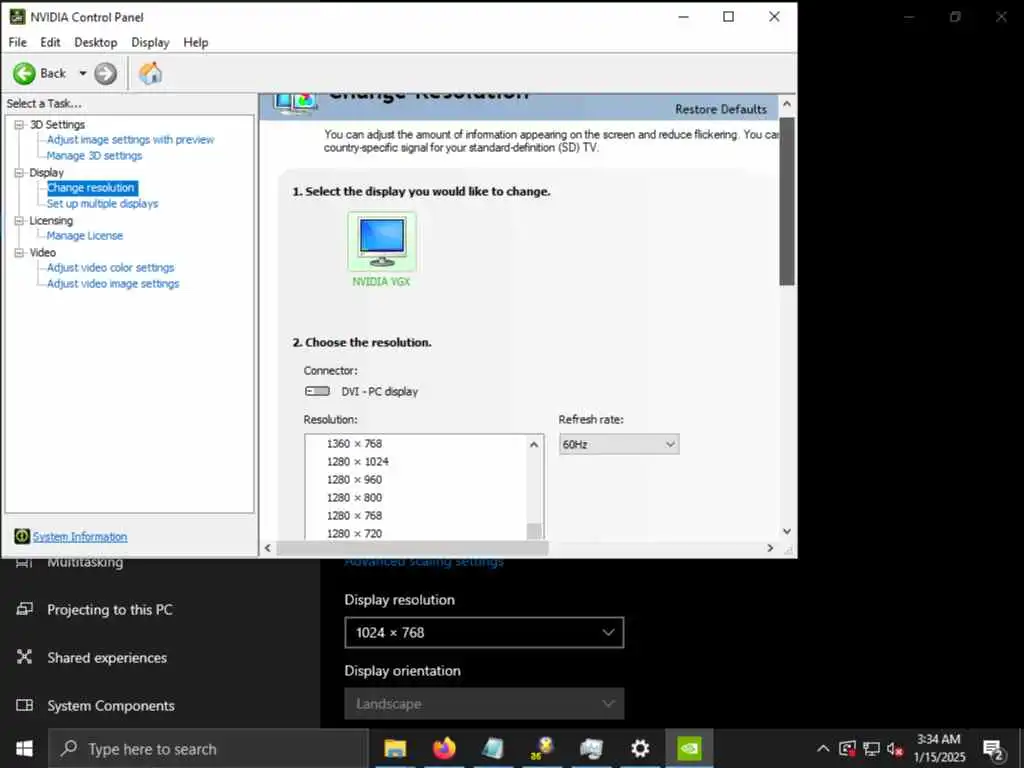1024x768 pixels.
Task: Click the grey Forward arrow icon
Action: tap(105, 73)
